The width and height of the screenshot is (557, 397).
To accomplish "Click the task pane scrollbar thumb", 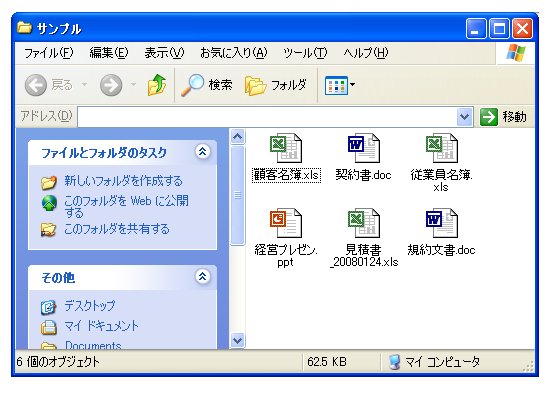I will click(238, 195).
